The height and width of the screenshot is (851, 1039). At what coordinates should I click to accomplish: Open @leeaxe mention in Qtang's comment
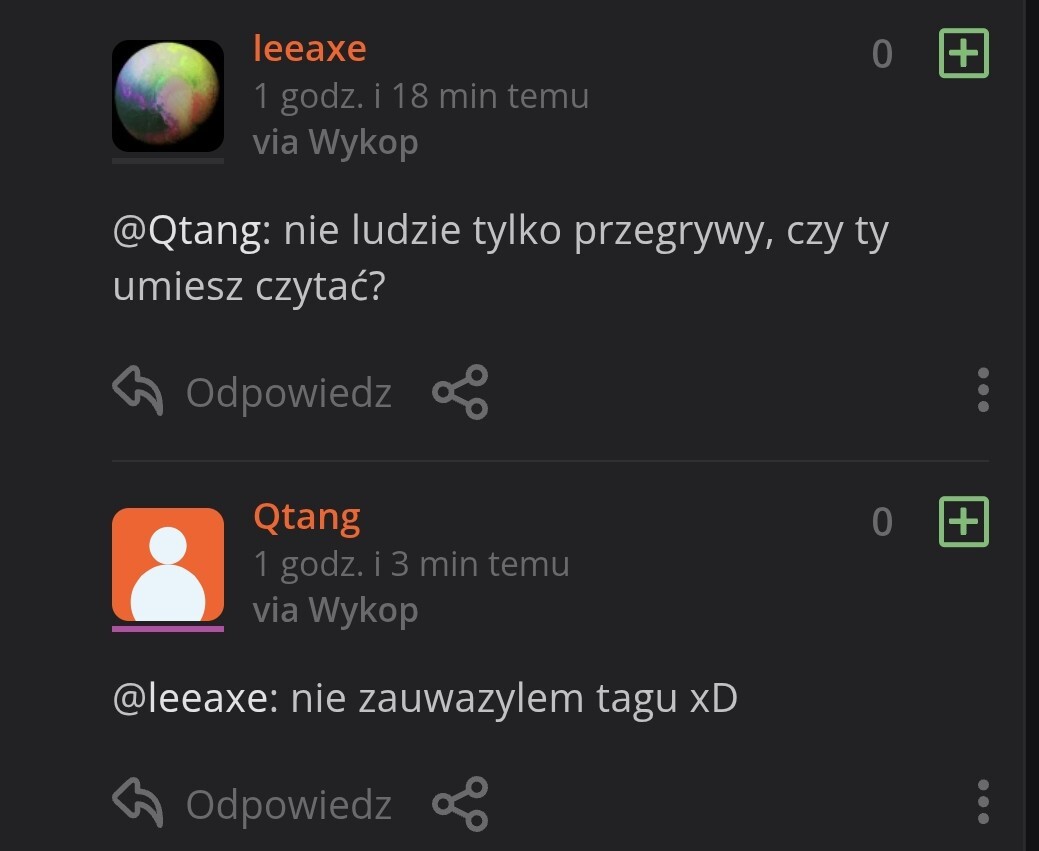[x=195, y=698]
